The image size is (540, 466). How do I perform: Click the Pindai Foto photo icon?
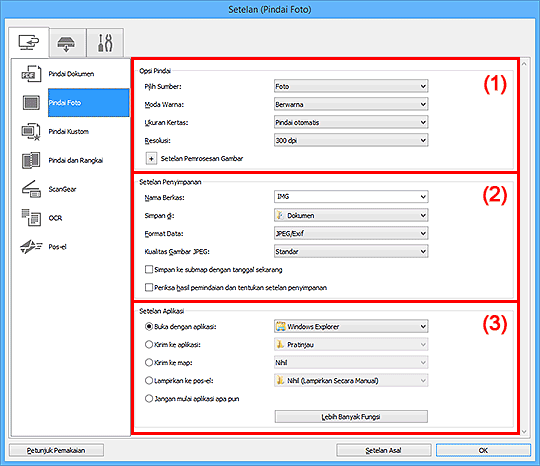tap(31, 103)
